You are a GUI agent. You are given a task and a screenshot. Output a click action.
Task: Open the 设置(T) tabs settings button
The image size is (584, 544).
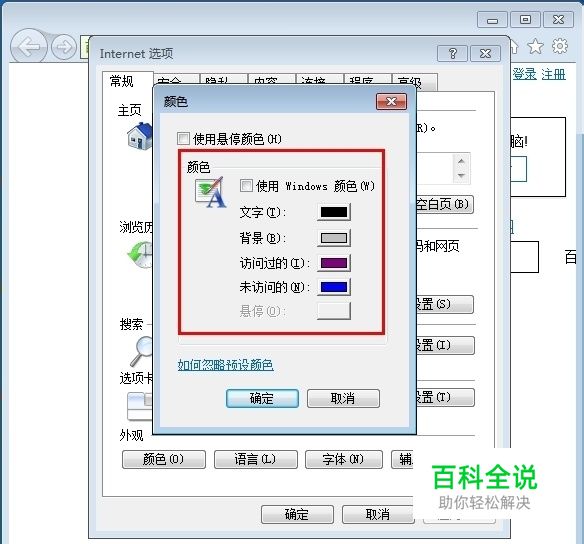(x=445, y=397)
